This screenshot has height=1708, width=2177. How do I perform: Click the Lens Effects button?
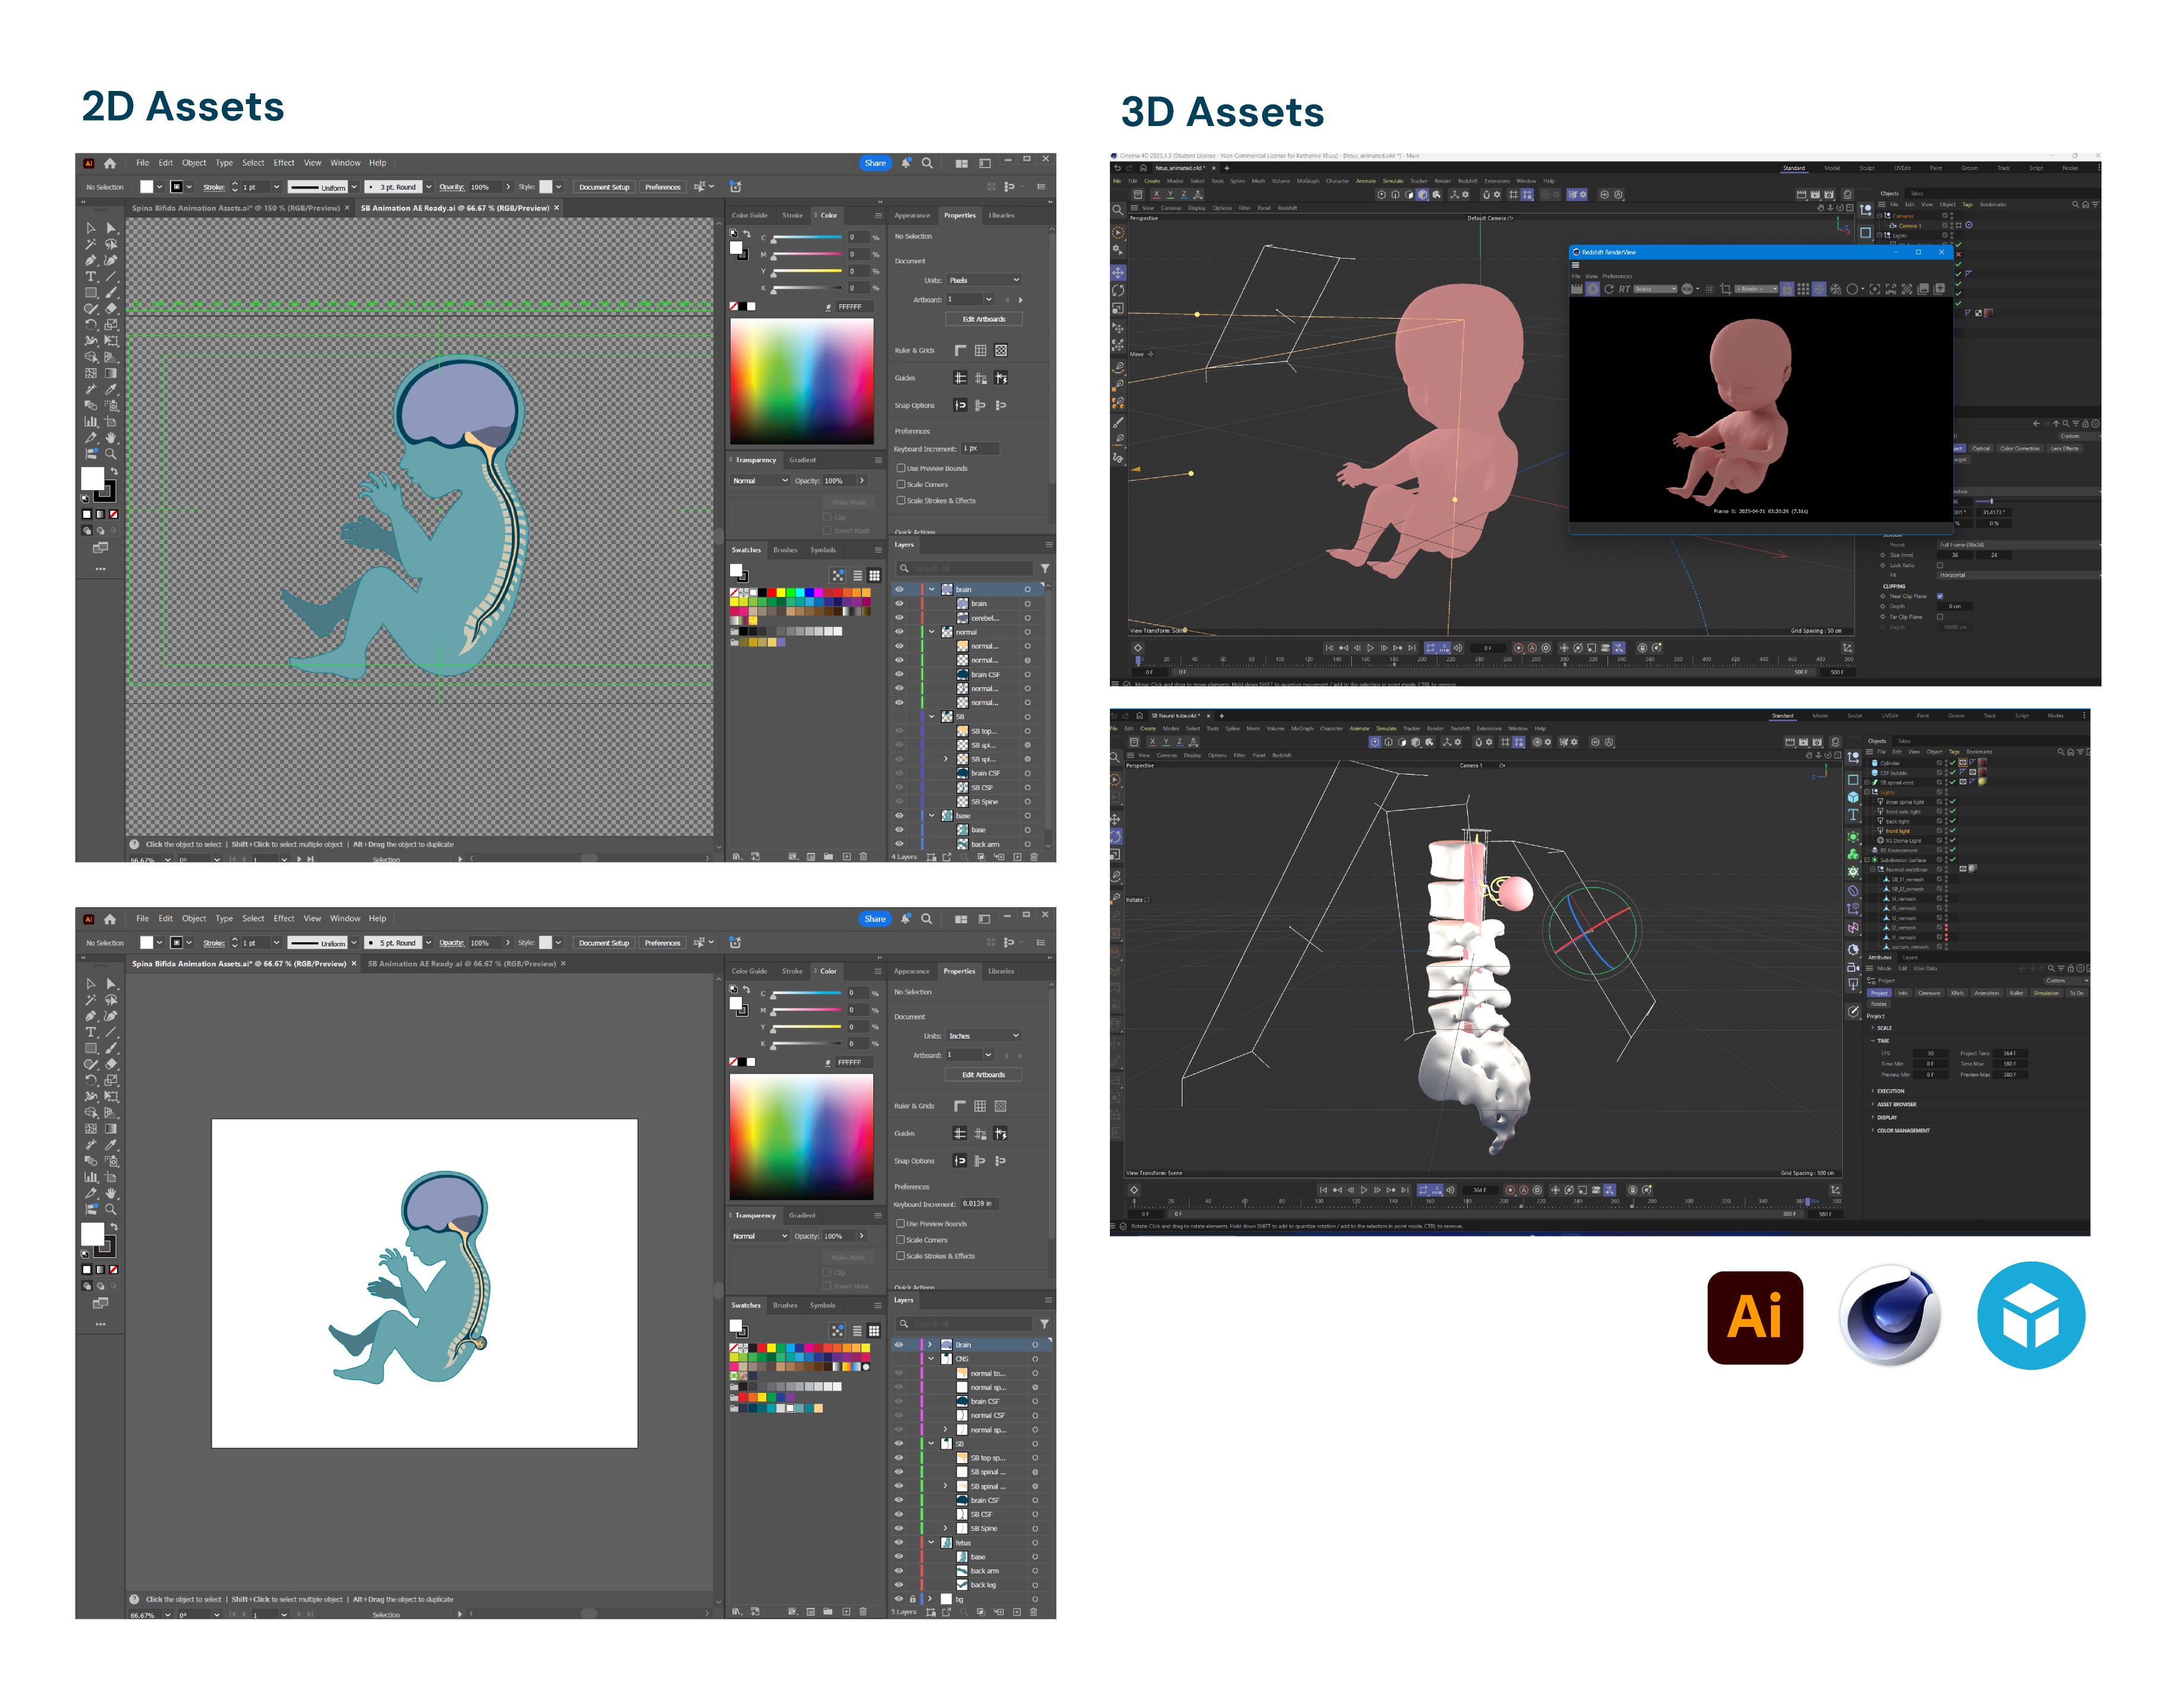click(x=2064, y=448)
